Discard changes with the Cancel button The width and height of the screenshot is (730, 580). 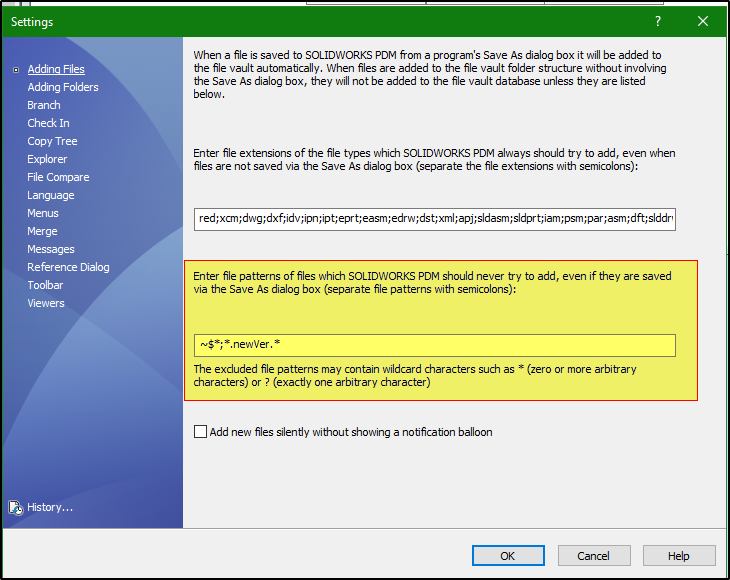pyautogui.click(x=594, y=556)
